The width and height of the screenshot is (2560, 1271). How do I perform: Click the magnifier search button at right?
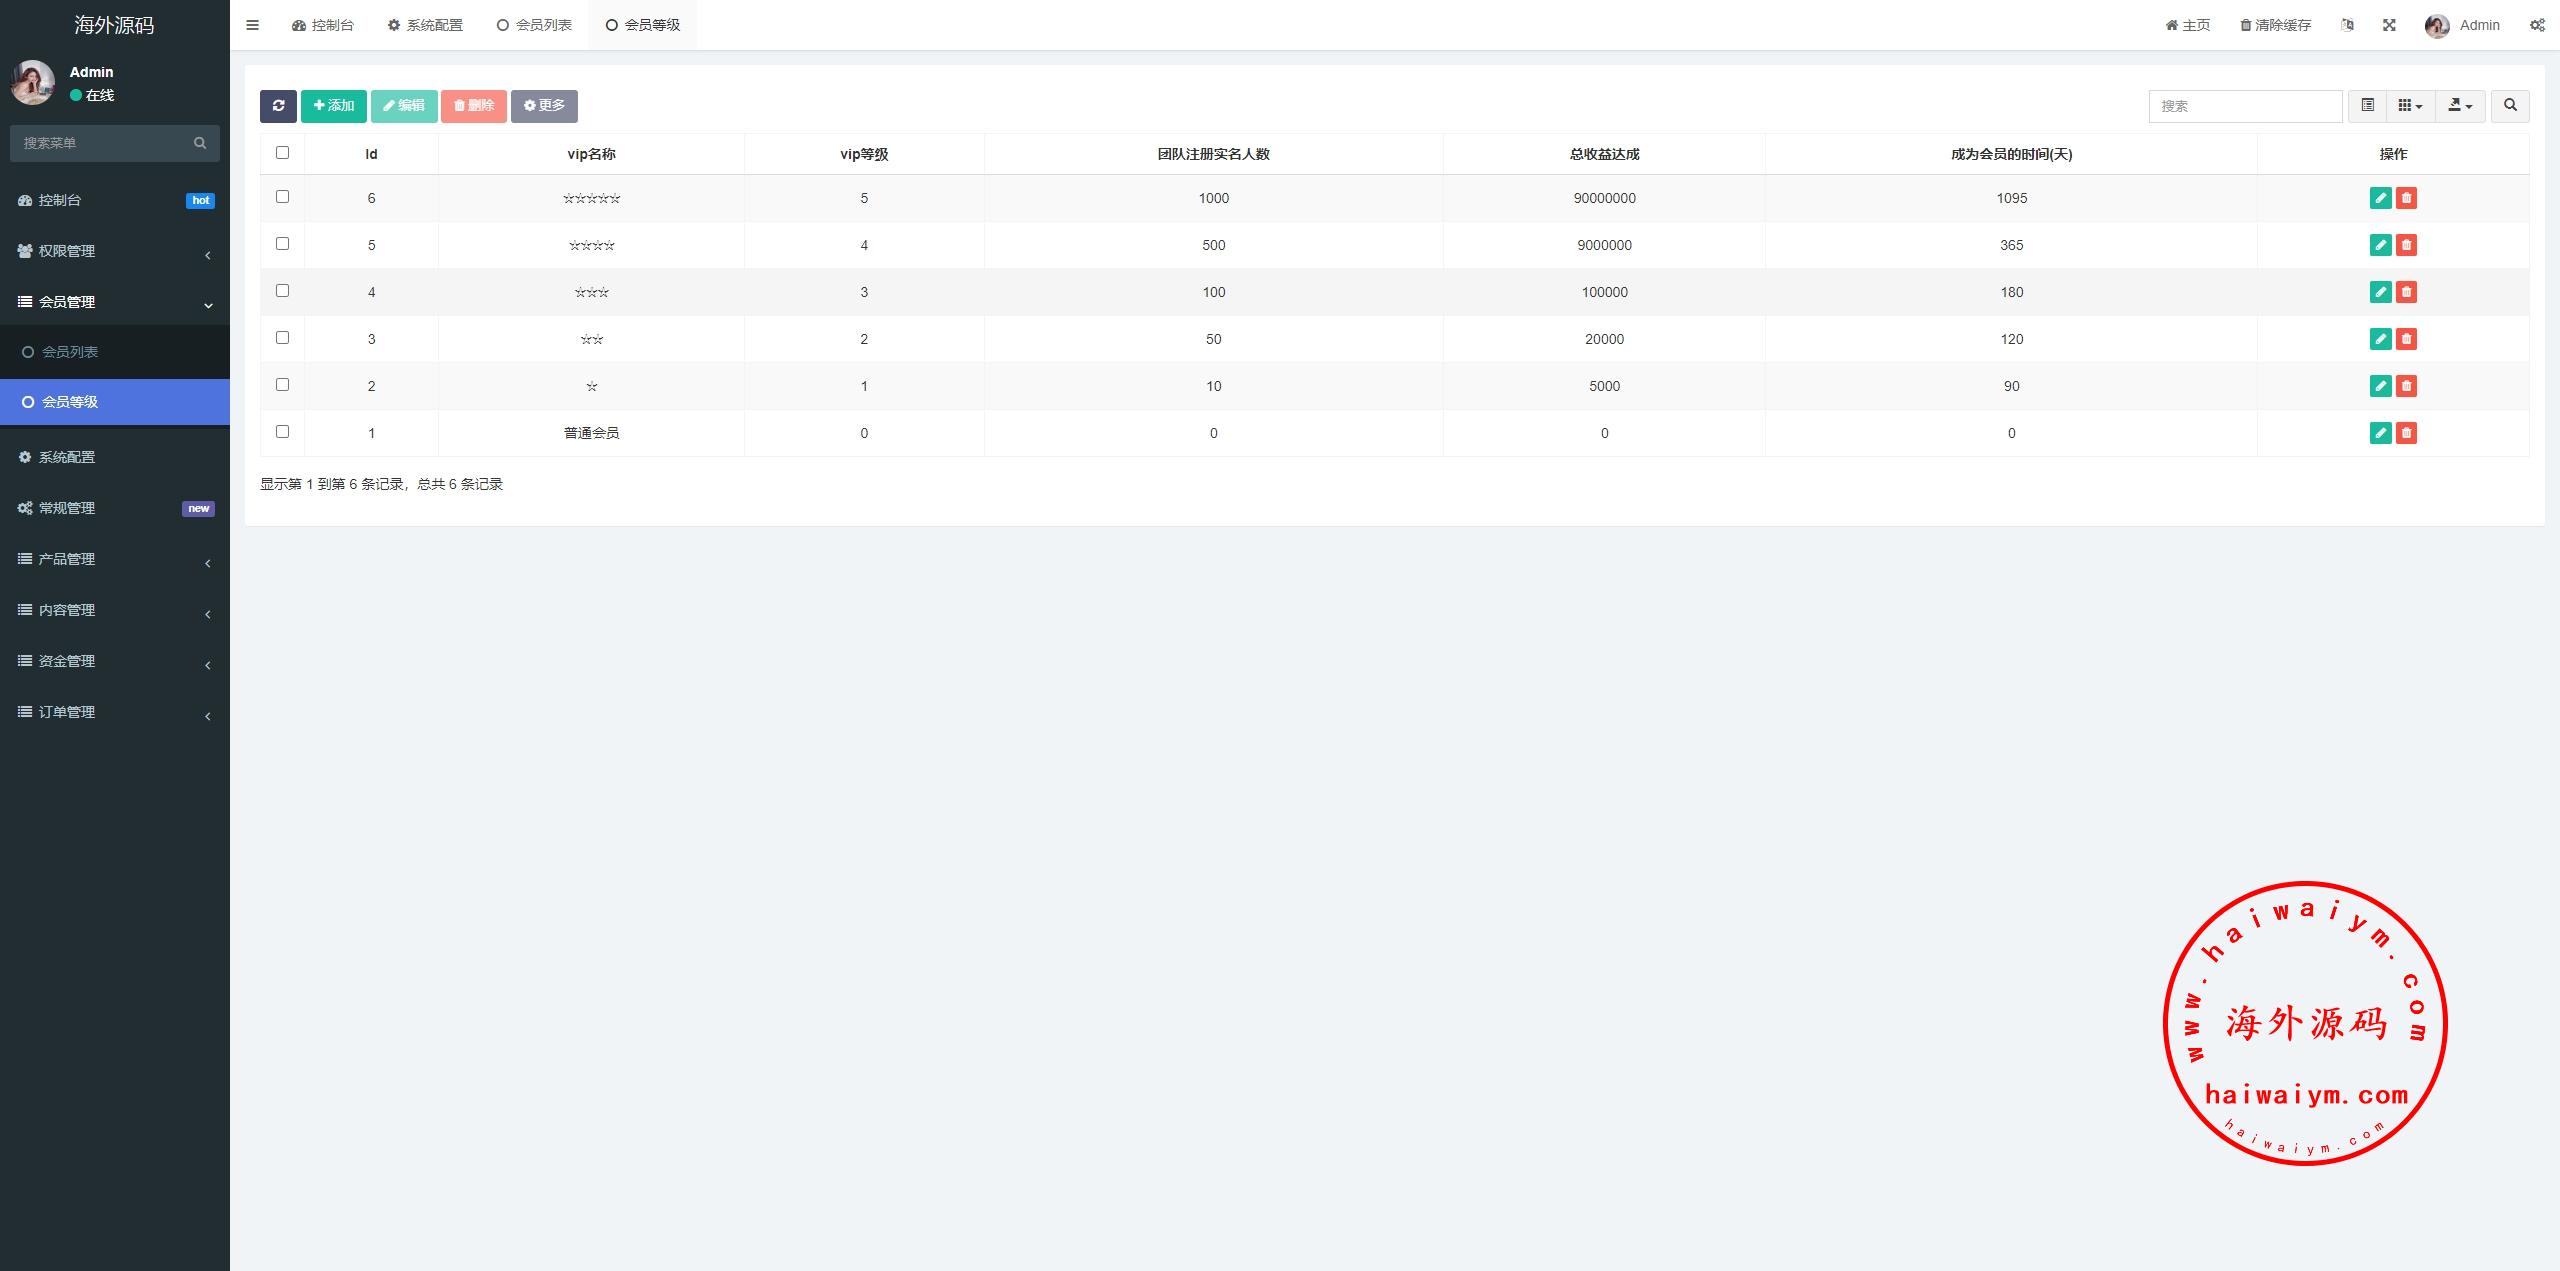(x=2510, y=106)
